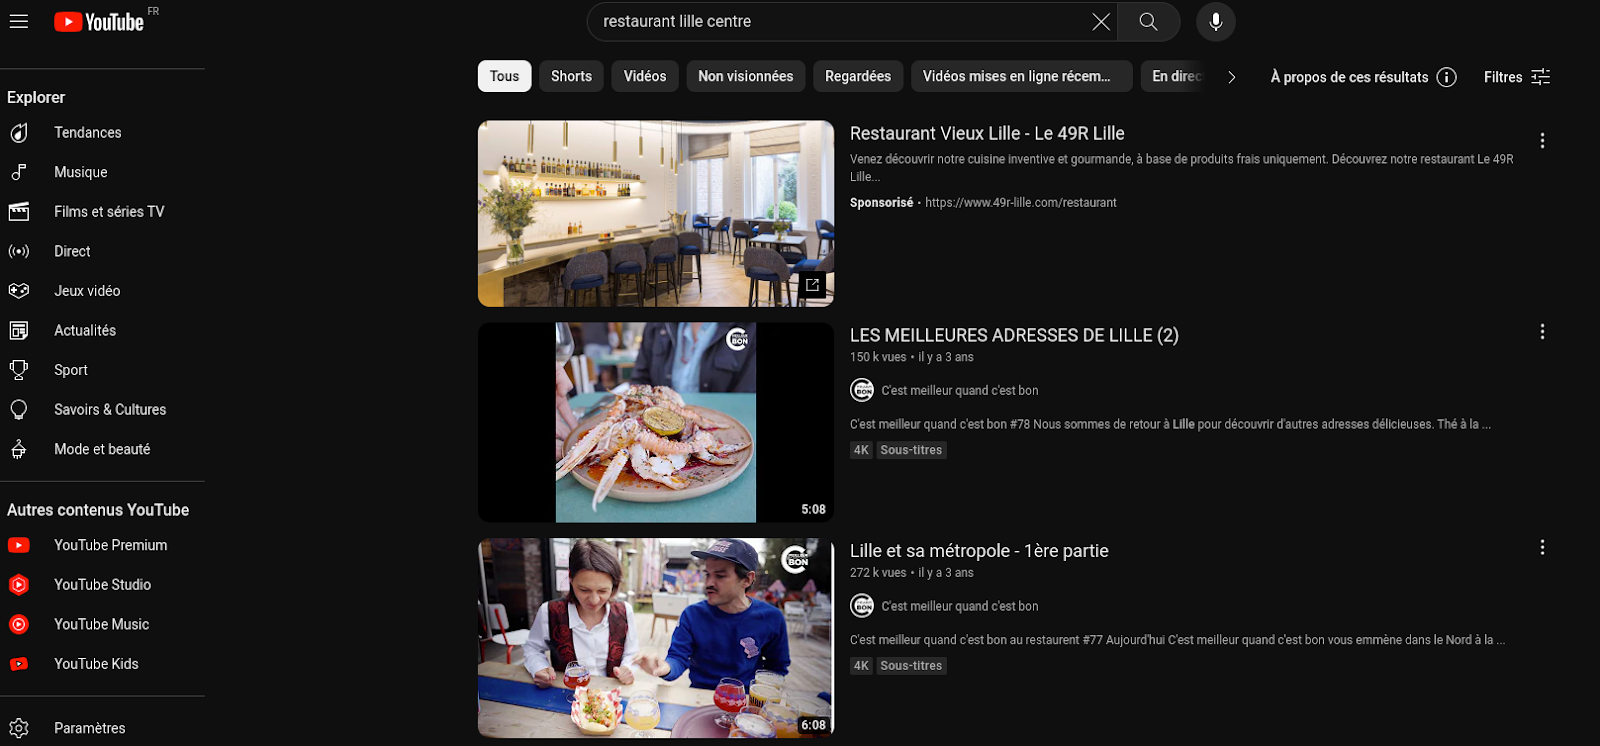Screen dimensions: 1600x746
Task: Open more options for LES MEILLEURES ADRESSES DE LILLE
Action: tap(1542, 332)
